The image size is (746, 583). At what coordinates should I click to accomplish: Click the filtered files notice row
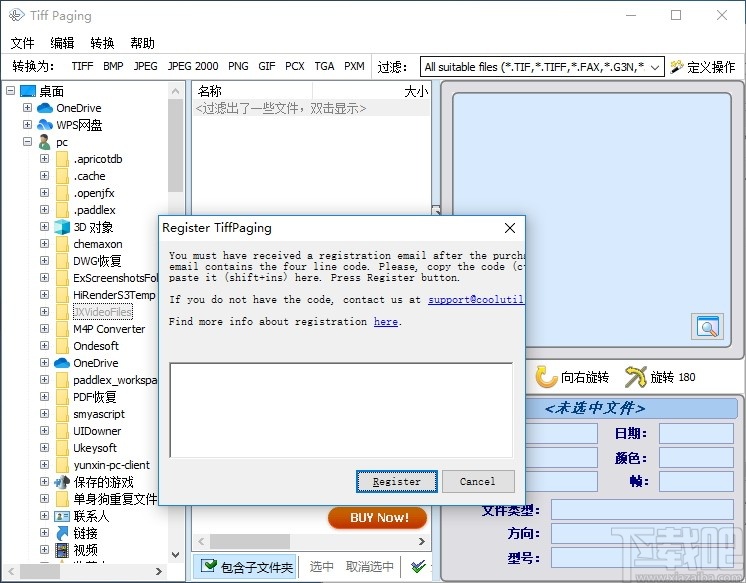pos(311,109)
